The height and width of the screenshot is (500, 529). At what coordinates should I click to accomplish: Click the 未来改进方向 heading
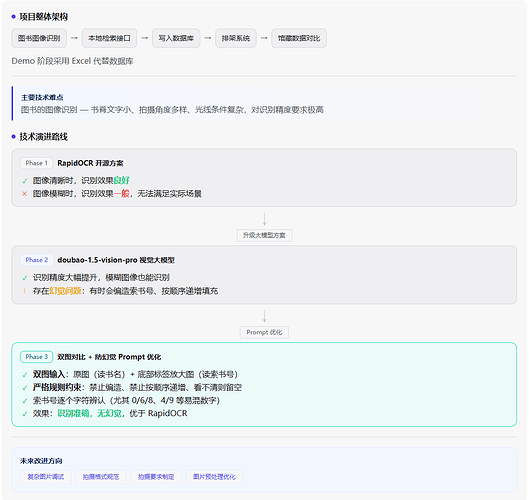click(41, 461)
